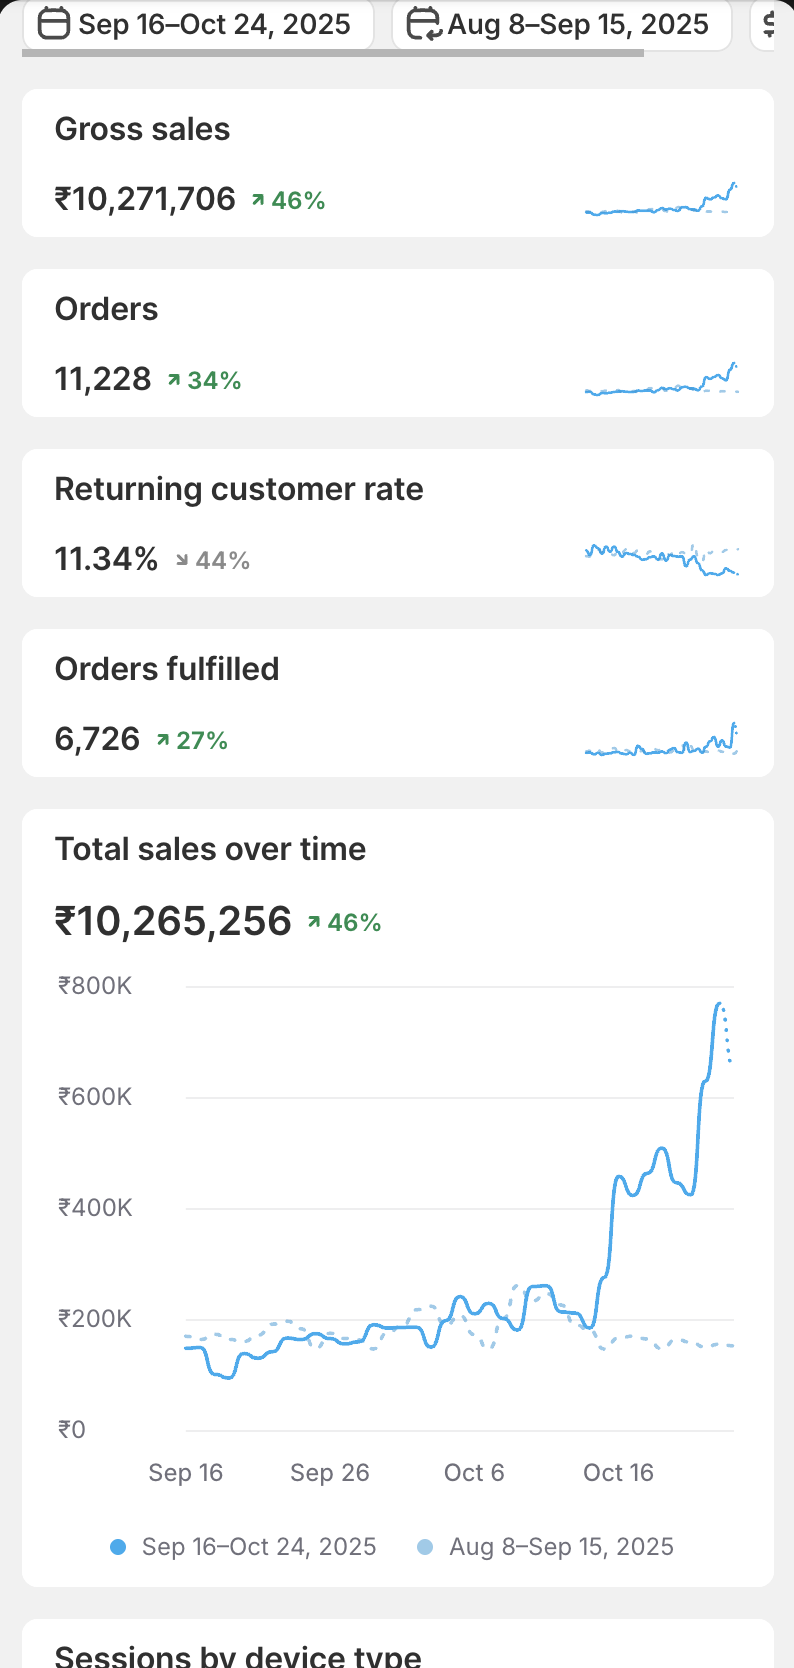This screenshot has width=794, height=1668.
Task: Click the up arrow beside Orders fulfilled 27%
Action: [x=163, y=740]
